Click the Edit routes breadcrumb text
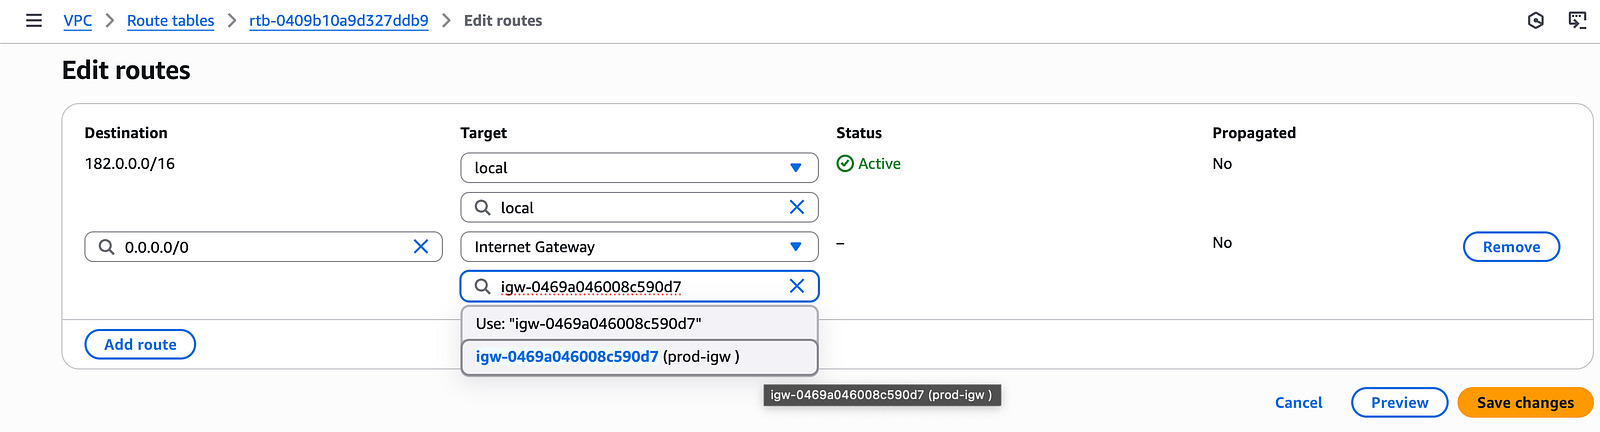This screenshot has width=1600, height=432. [x=503, y=20]
